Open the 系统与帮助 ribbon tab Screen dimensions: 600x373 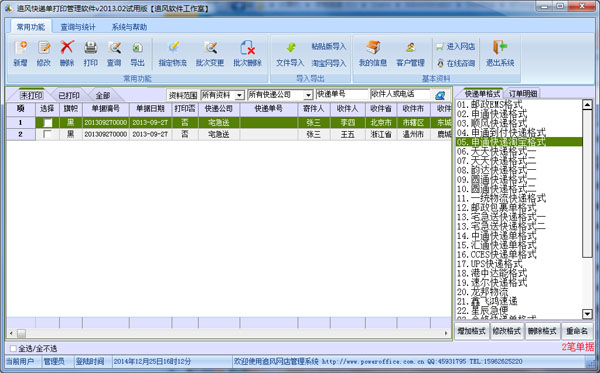129,27
